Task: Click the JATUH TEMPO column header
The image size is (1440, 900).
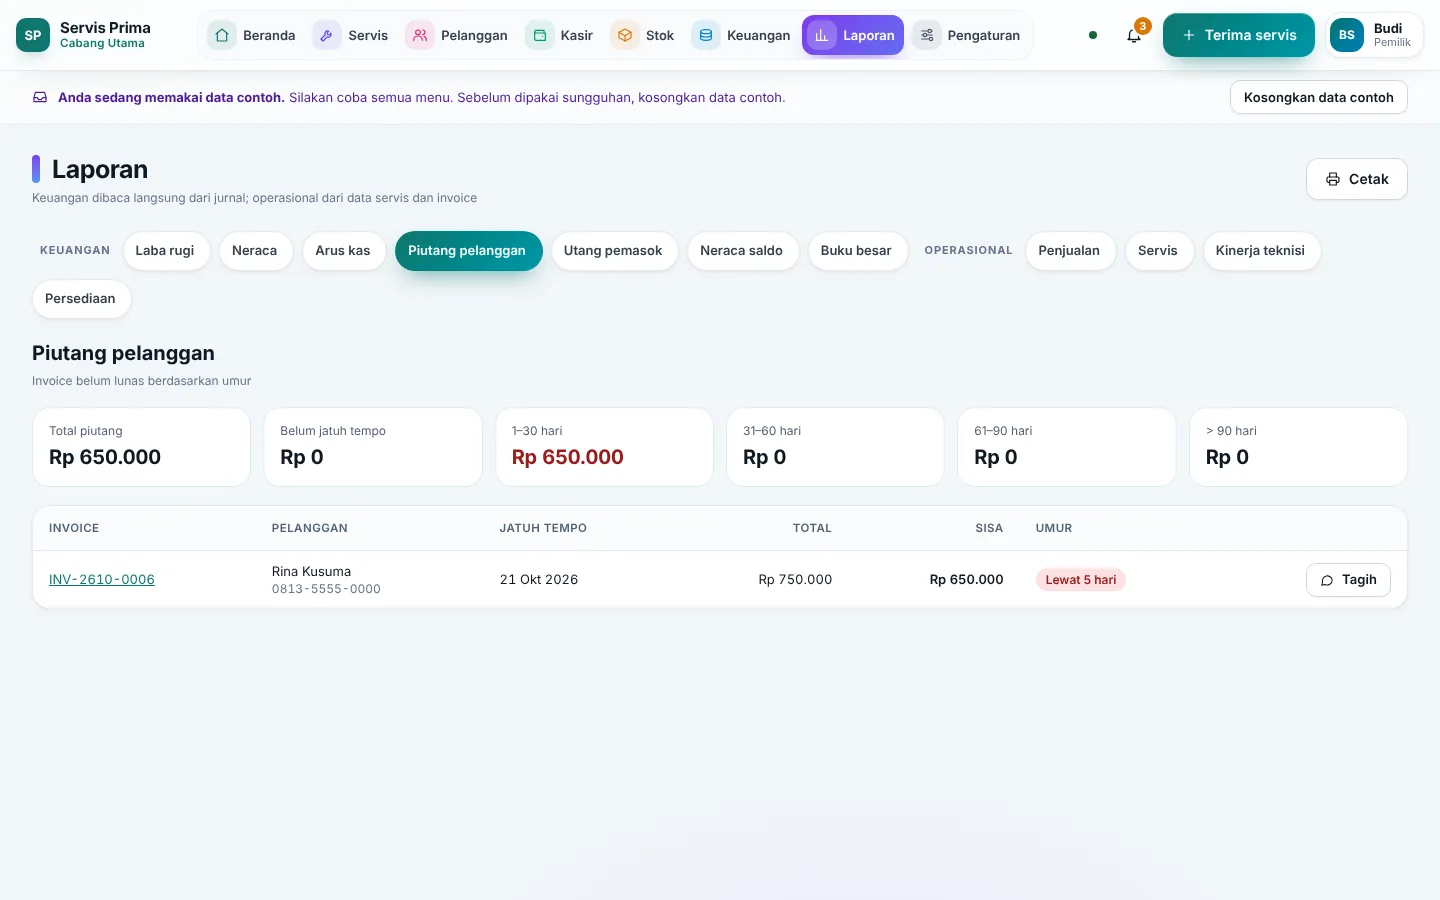Action: 543,528
